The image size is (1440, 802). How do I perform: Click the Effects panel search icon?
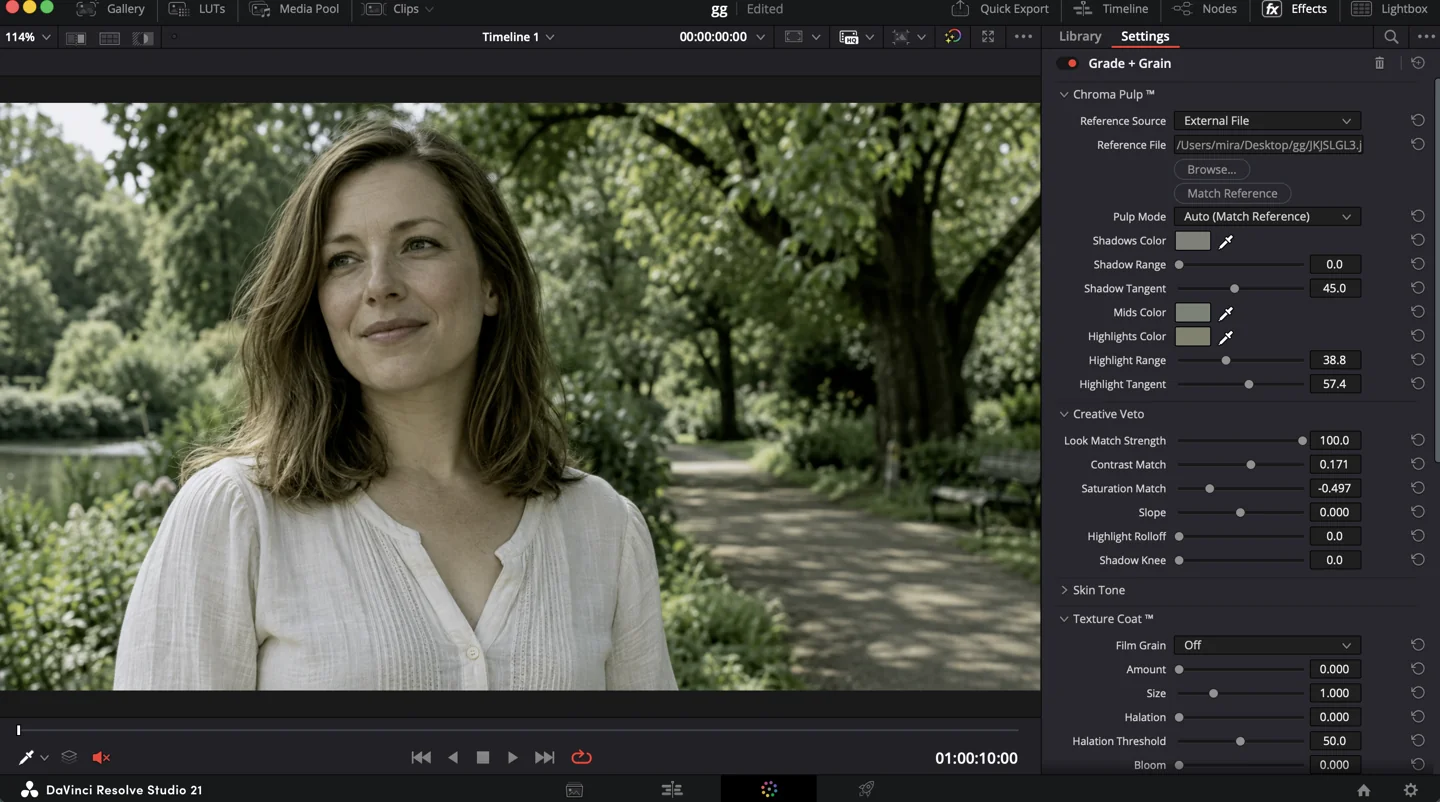[x=1391, y=37]
